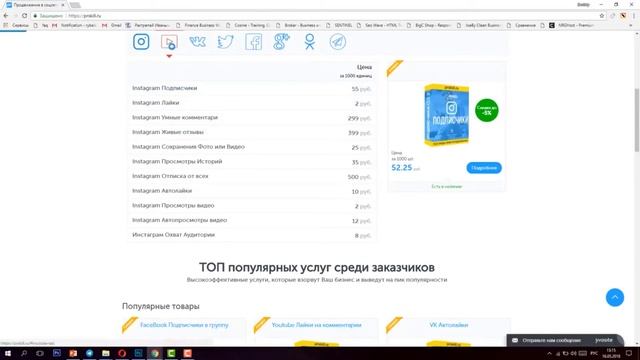The image size is (640, 360).
Task: Select Instagram Подписчики row
Action: click(251, 89)
